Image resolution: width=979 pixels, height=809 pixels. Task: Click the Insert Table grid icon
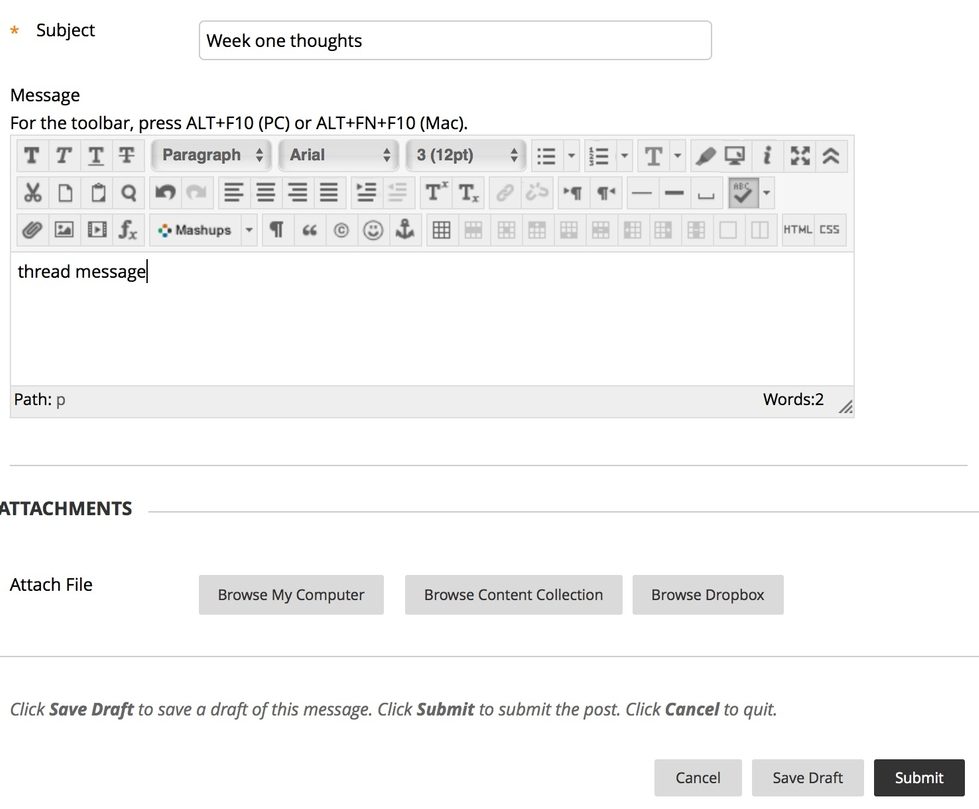441,230
